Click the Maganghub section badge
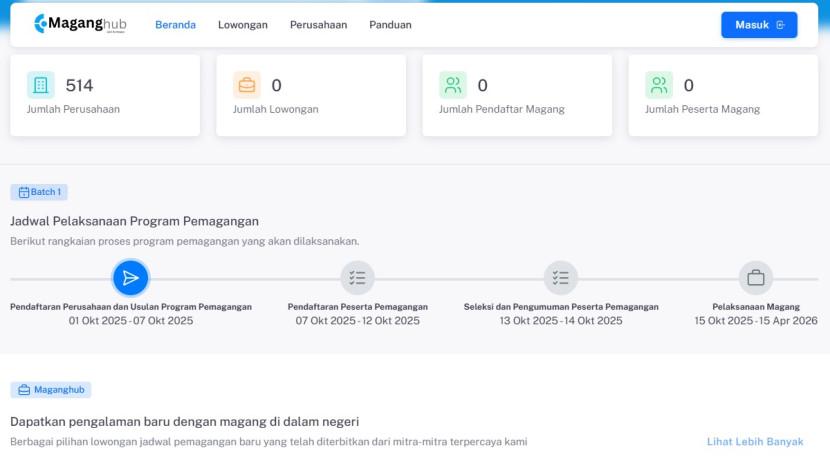 tap(51, 390)
